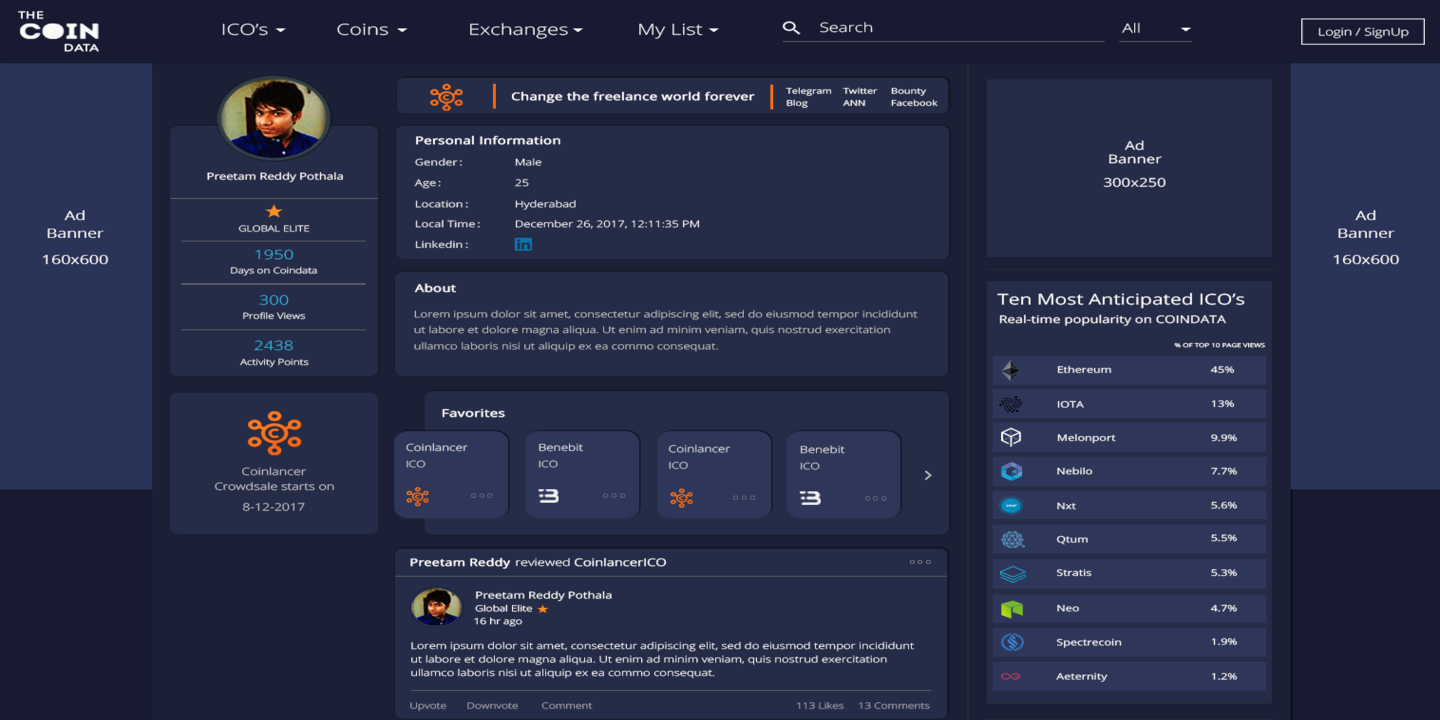This screenshot has width=1440, height=720.
Task: Go to The Coin Data logo home
Action: tap(59, 31)
